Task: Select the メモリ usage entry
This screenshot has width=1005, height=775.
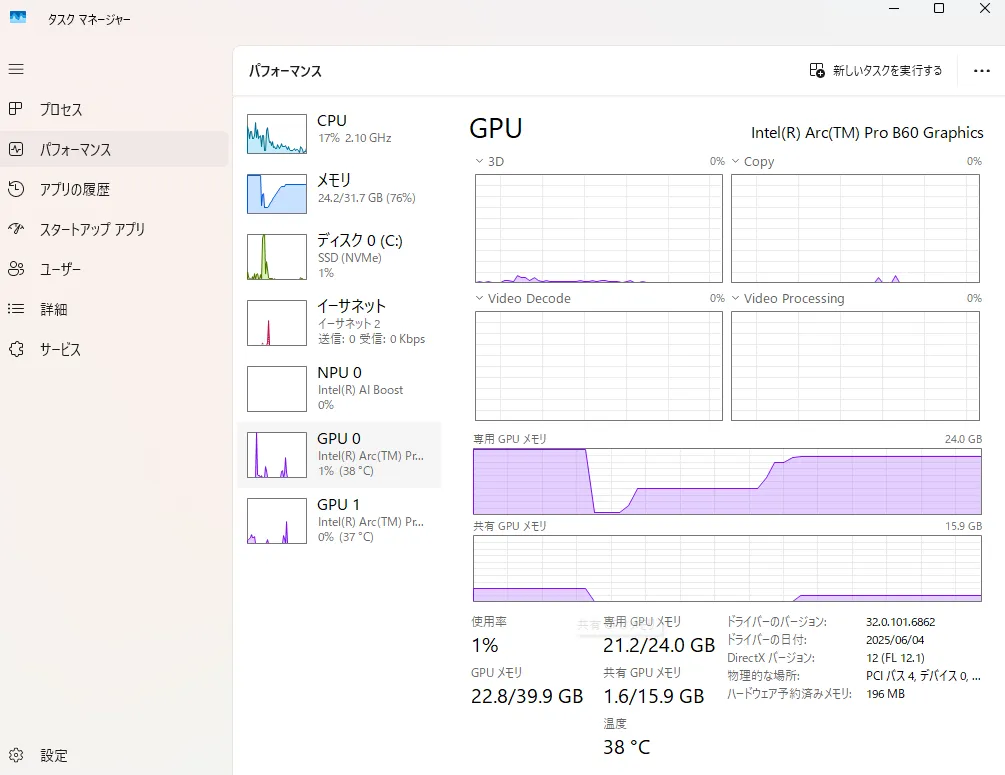Action: pos(277,193)
